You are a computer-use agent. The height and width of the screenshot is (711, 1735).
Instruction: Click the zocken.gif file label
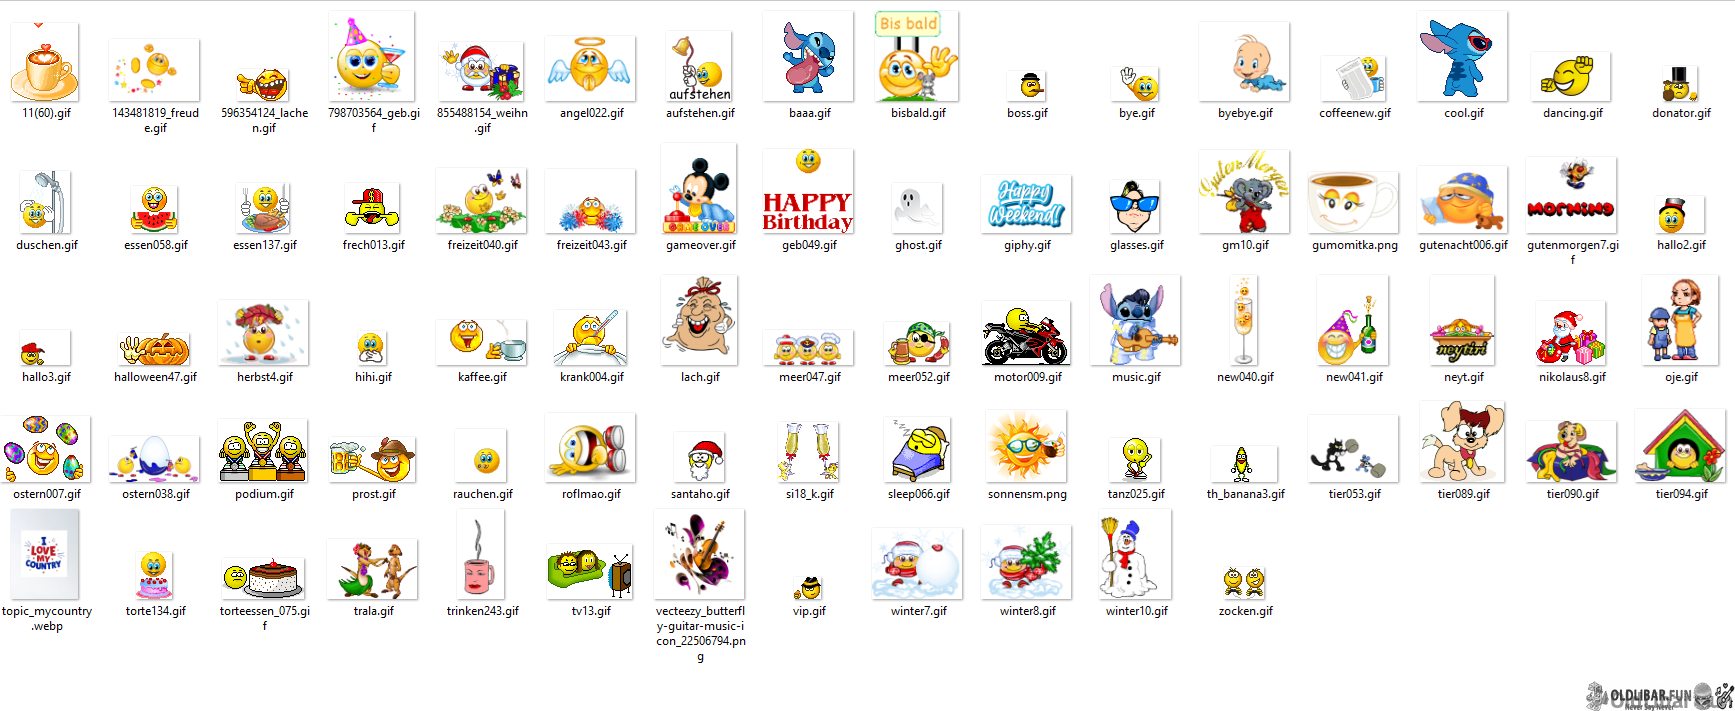pos(1245,611)
